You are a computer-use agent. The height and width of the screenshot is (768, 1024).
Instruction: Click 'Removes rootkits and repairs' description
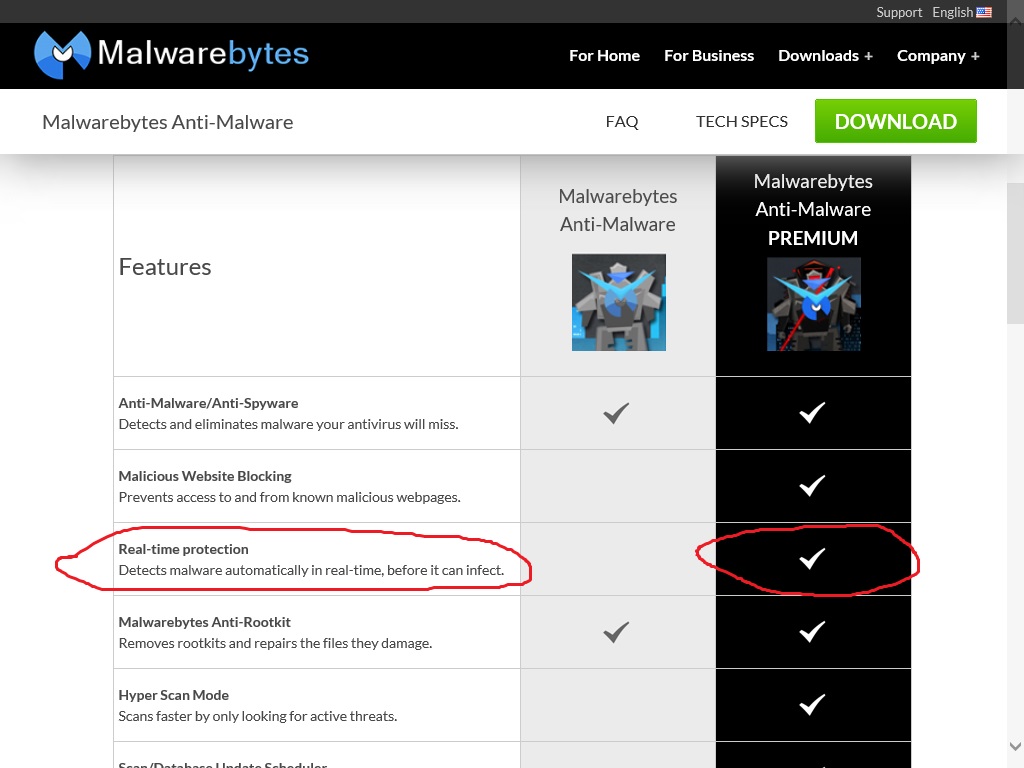(275, 644)
